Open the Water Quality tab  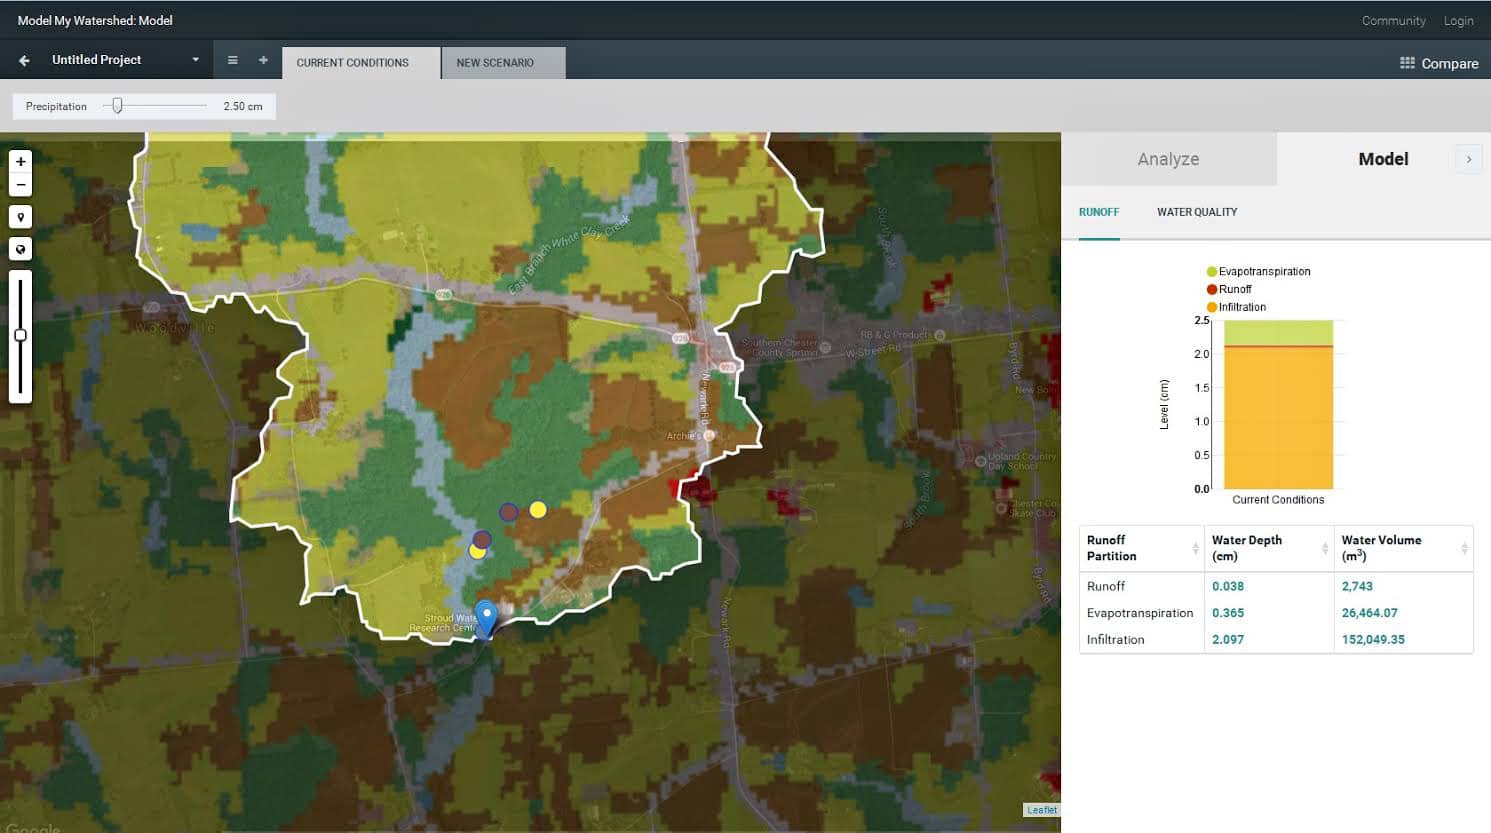click(1197, 212)
